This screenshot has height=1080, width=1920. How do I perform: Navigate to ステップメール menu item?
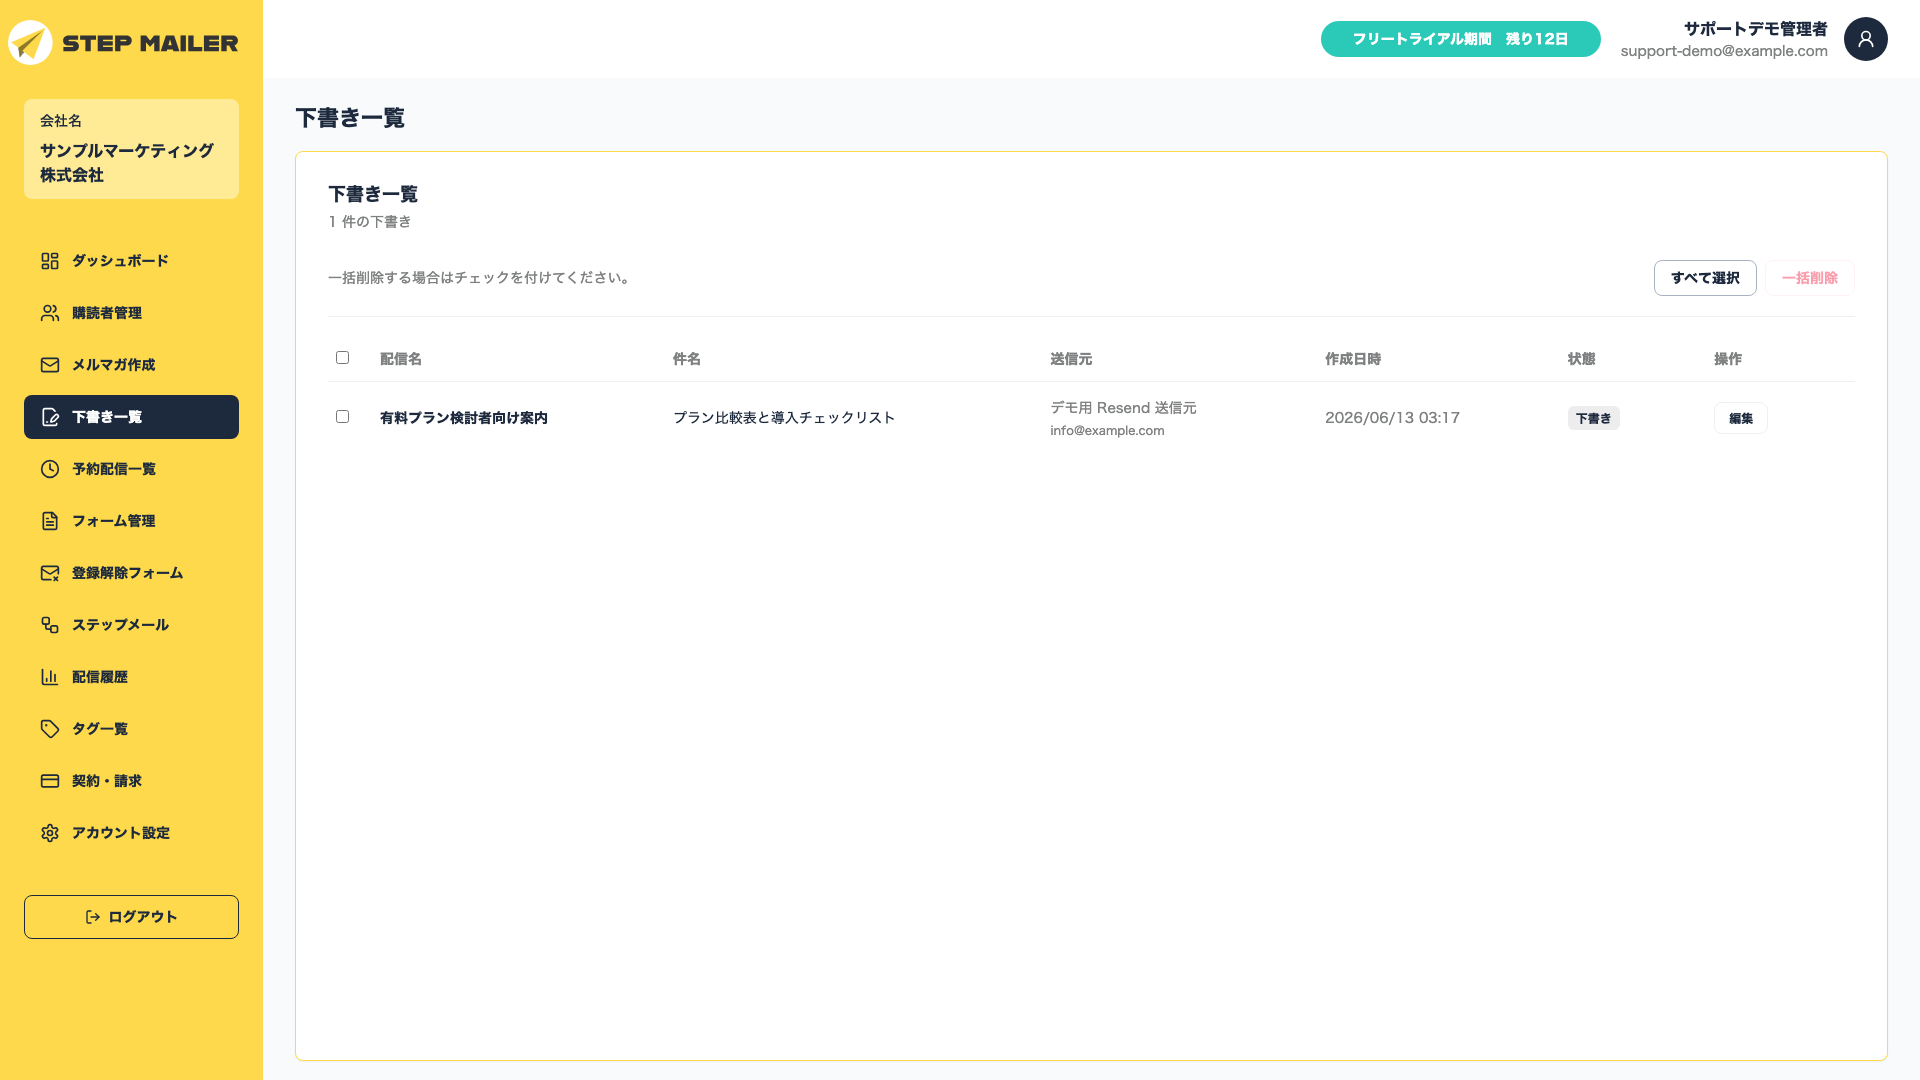click(x=131, y=625)
